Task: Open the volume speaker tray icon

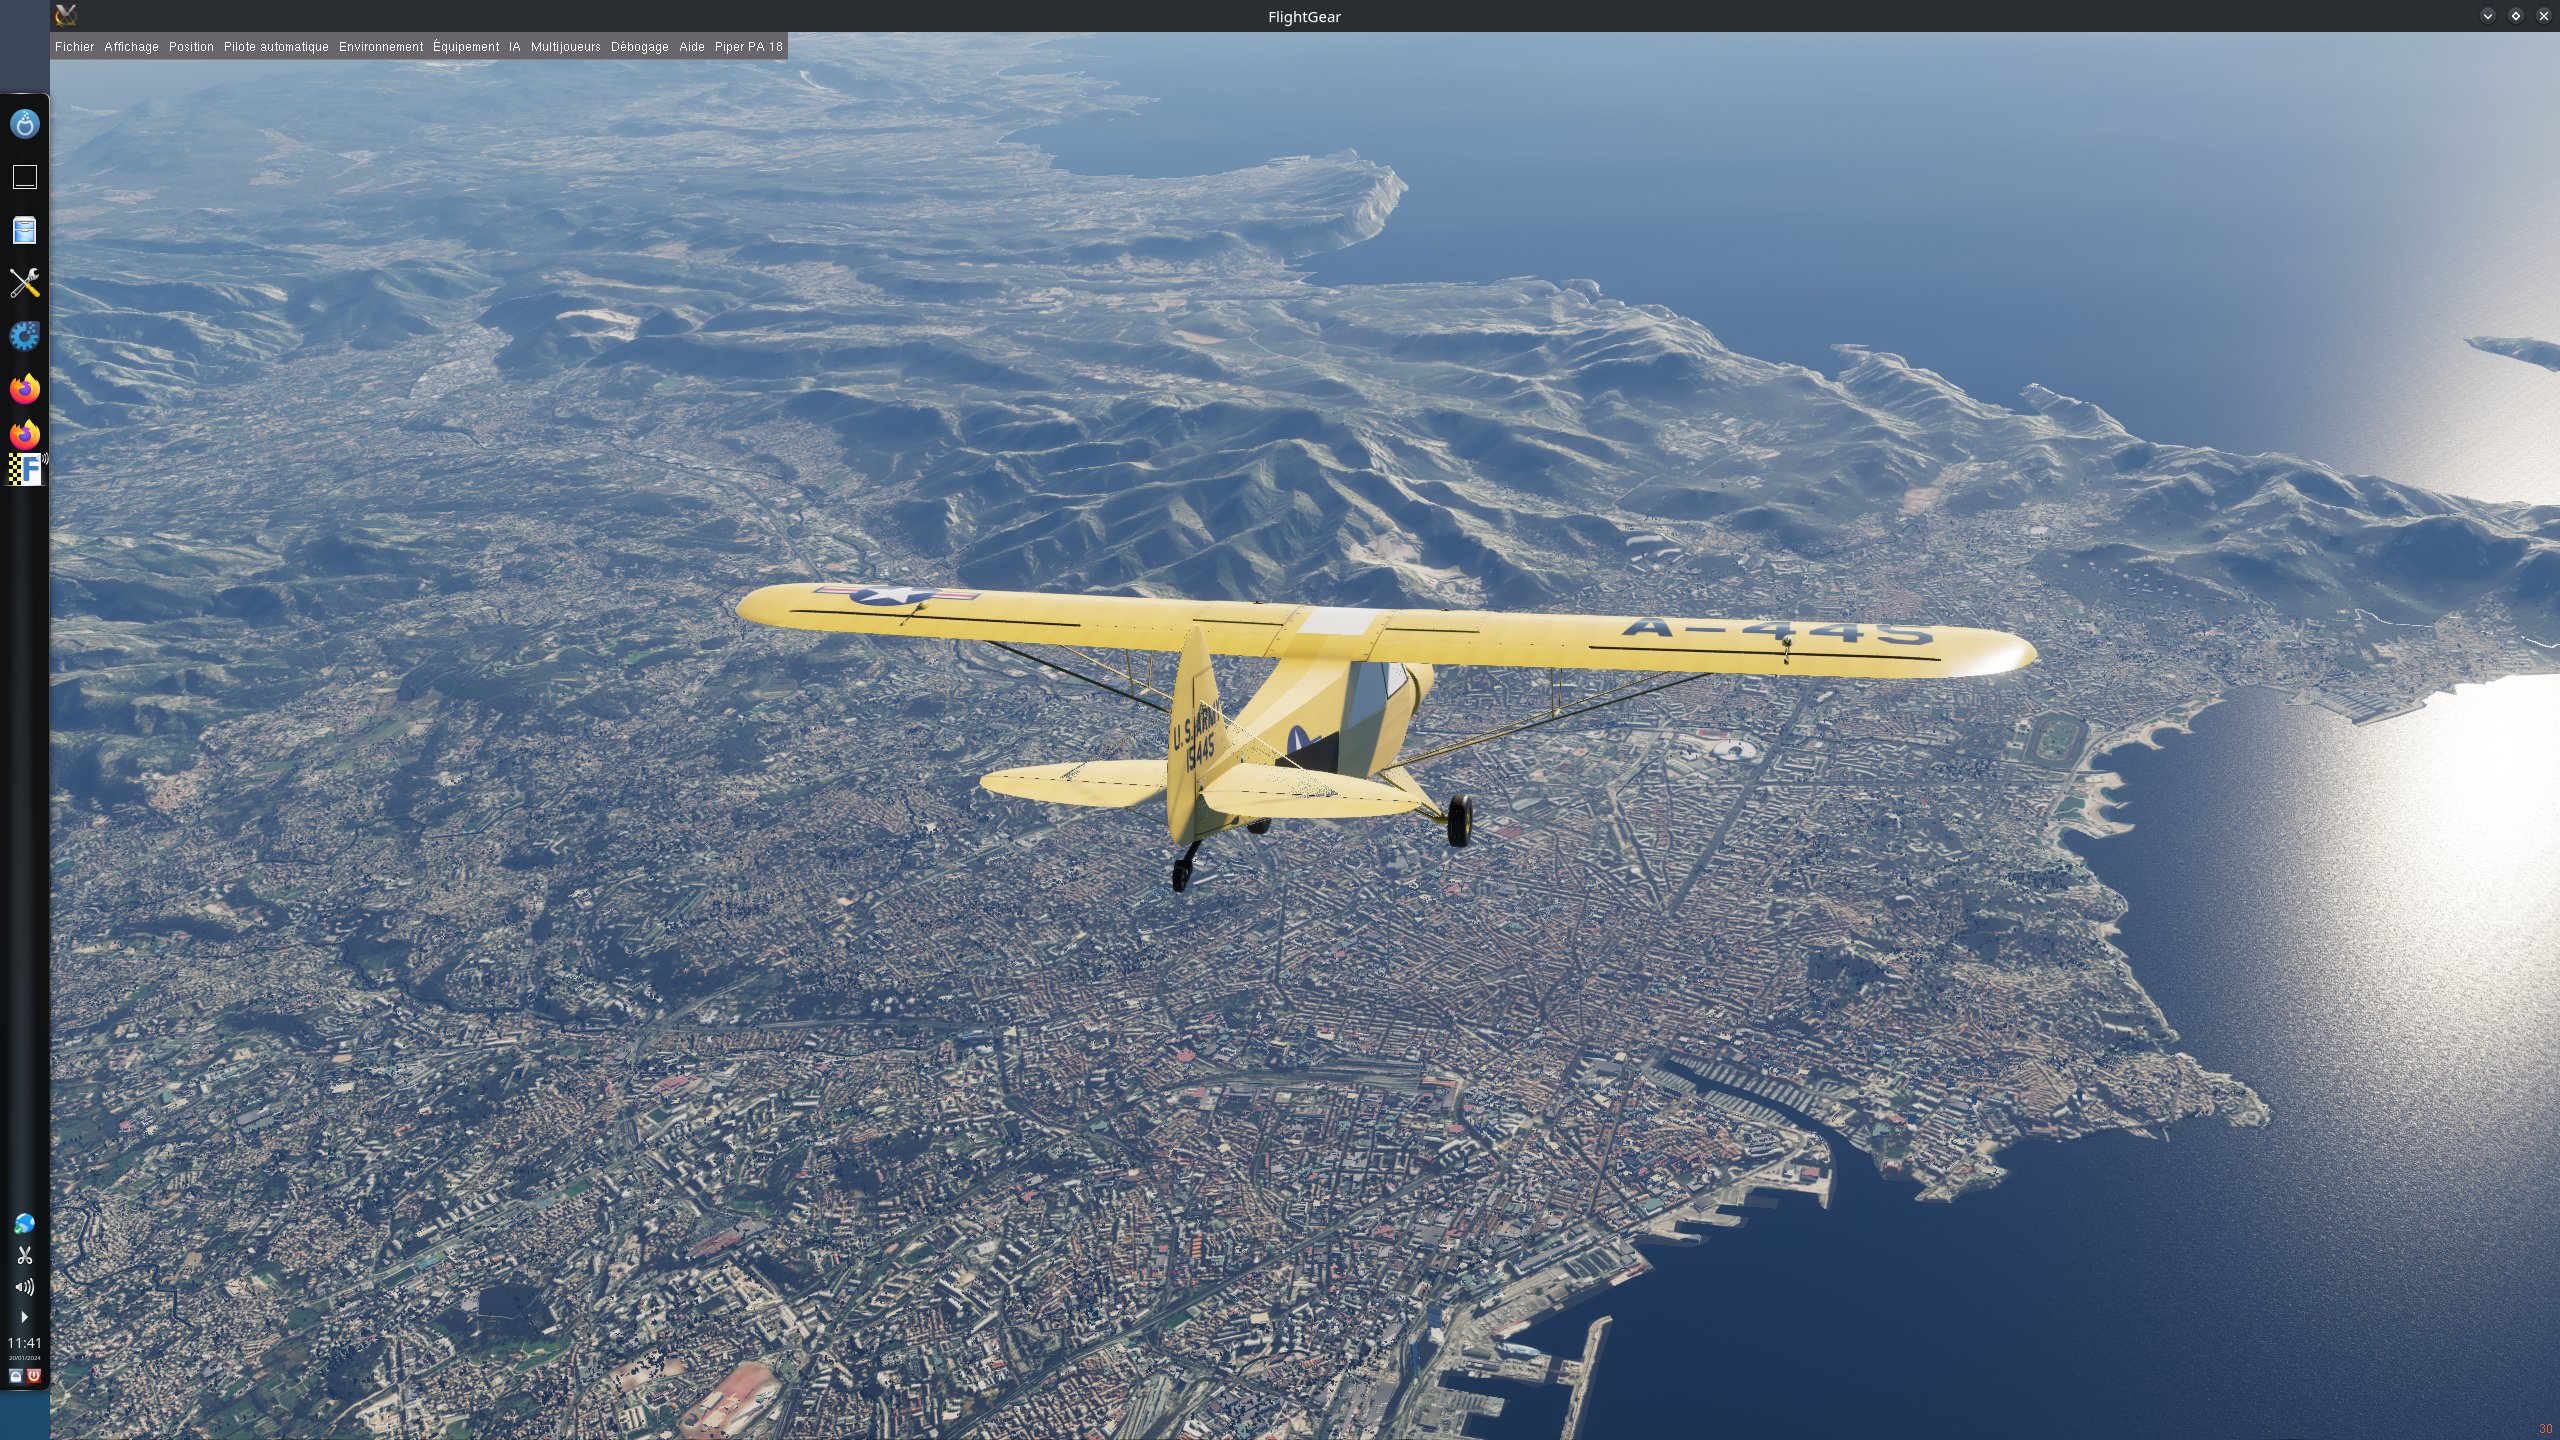Action: [x=24, y=1287]
